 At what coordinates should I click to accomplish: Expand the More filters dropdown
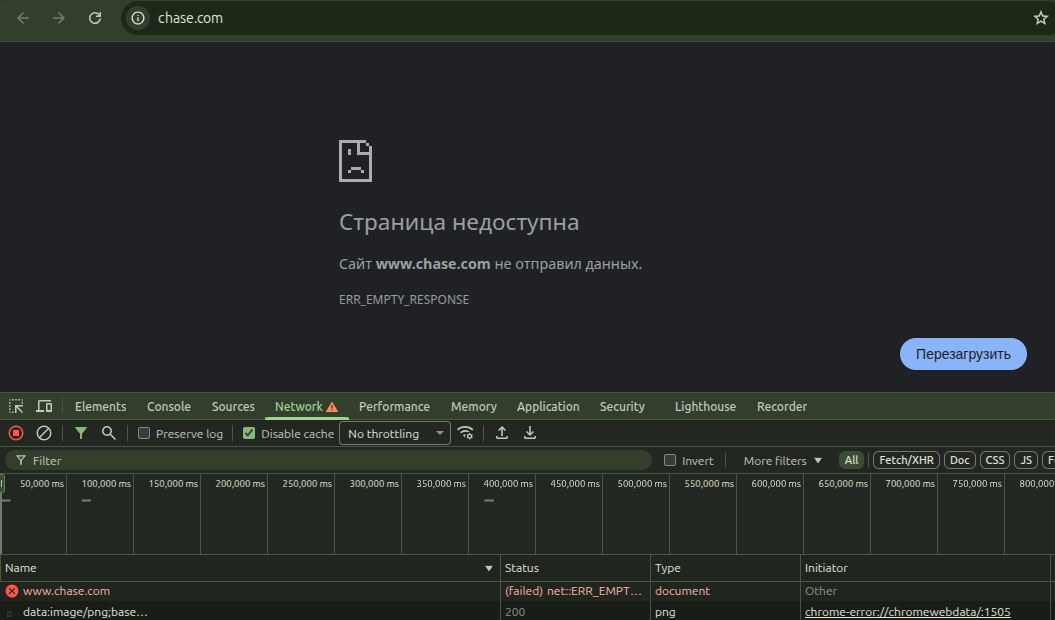point(783,460)
